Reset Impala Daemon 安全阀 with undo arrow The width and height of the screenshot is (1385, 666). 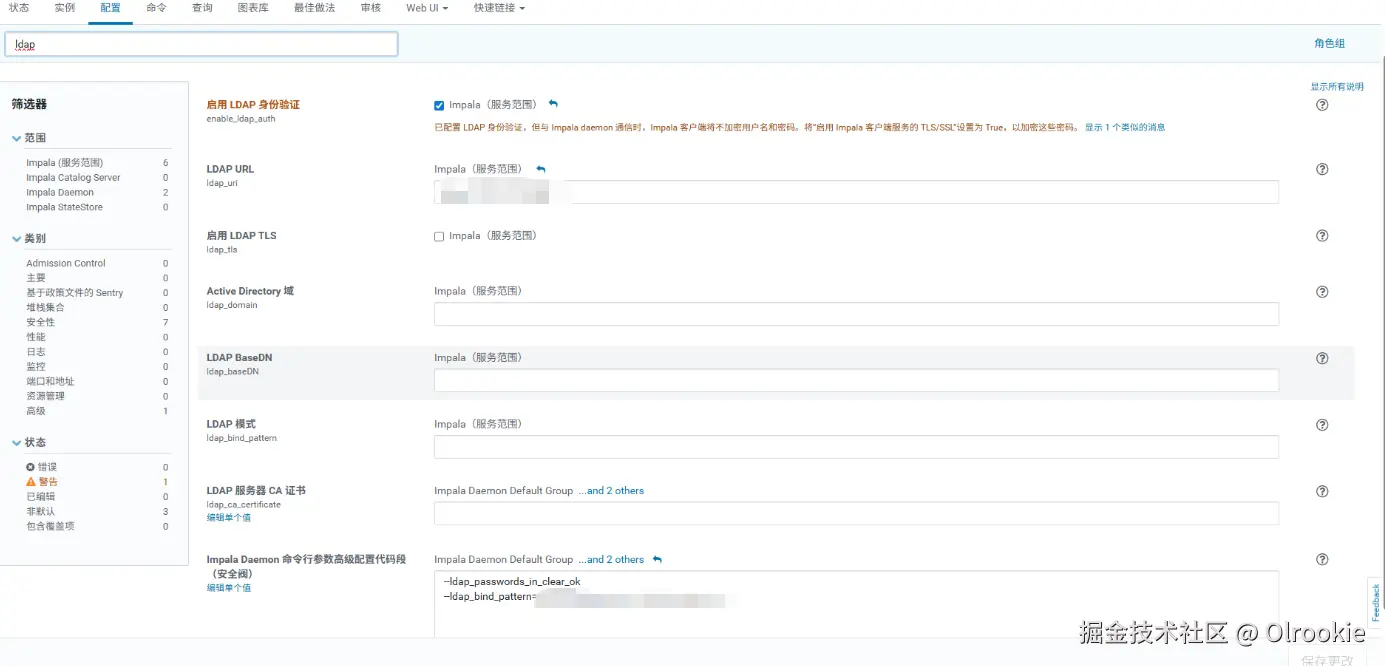[x=657, y=559]
